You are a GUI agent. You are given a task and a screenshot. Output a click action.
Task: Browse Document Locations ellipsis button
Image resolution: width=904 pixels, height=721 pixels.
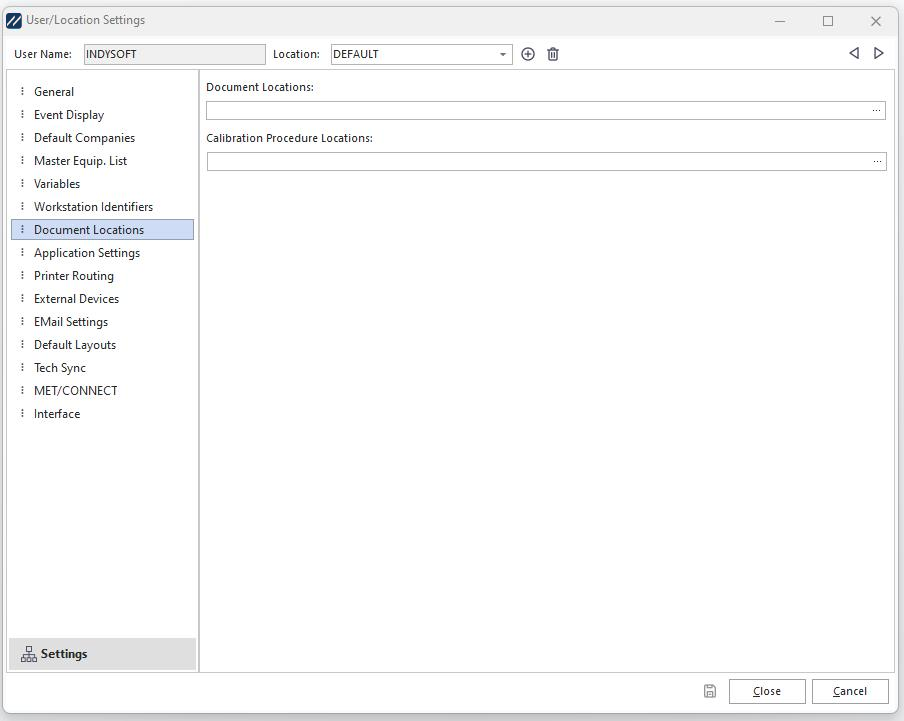pos(876,111)
